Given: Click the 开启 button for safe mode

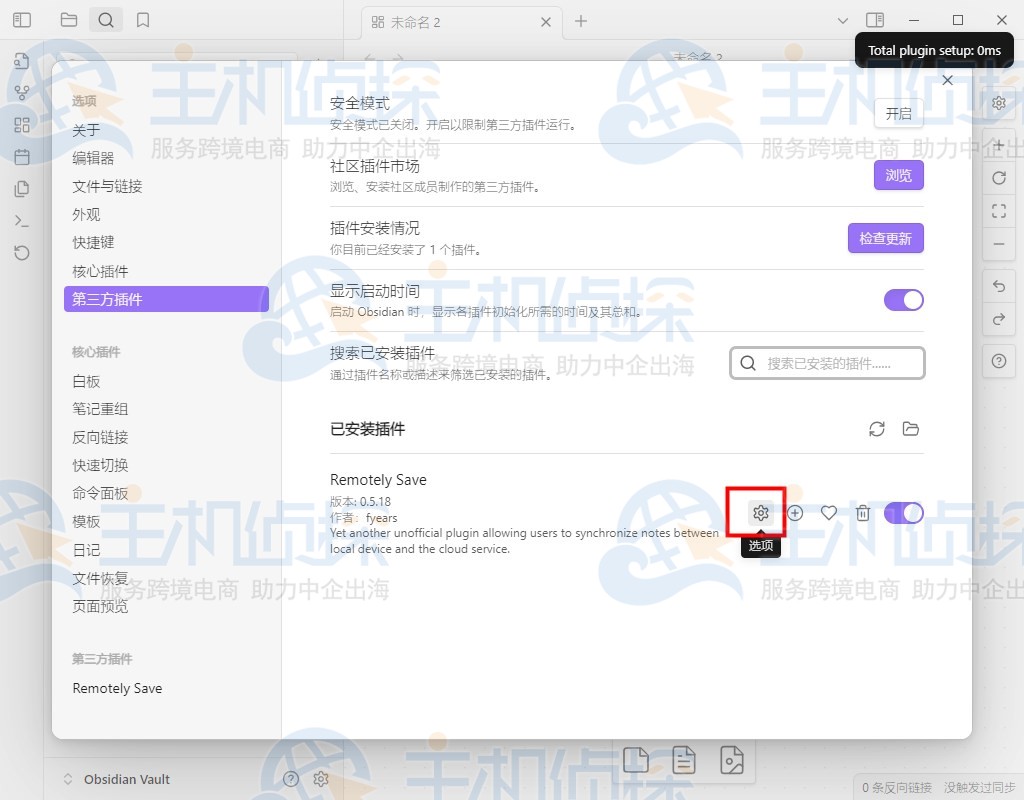Looking at the screenshot, I should 898,113.
